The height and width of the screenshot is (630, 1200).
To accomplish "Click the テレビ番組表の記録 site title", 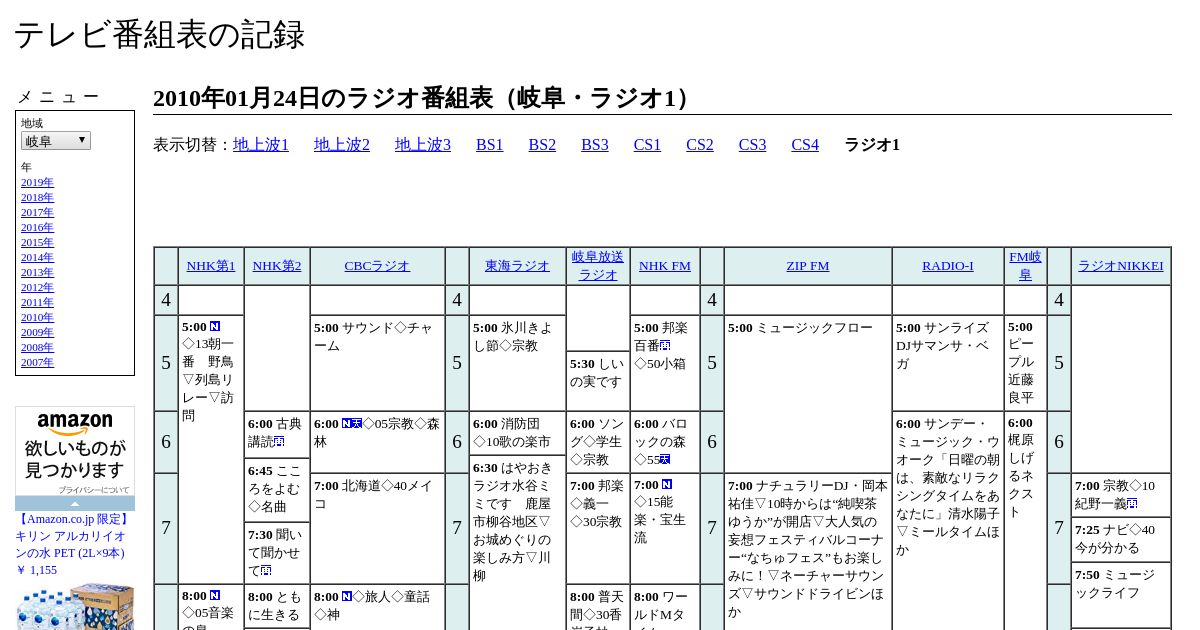I will pos(159,35).
